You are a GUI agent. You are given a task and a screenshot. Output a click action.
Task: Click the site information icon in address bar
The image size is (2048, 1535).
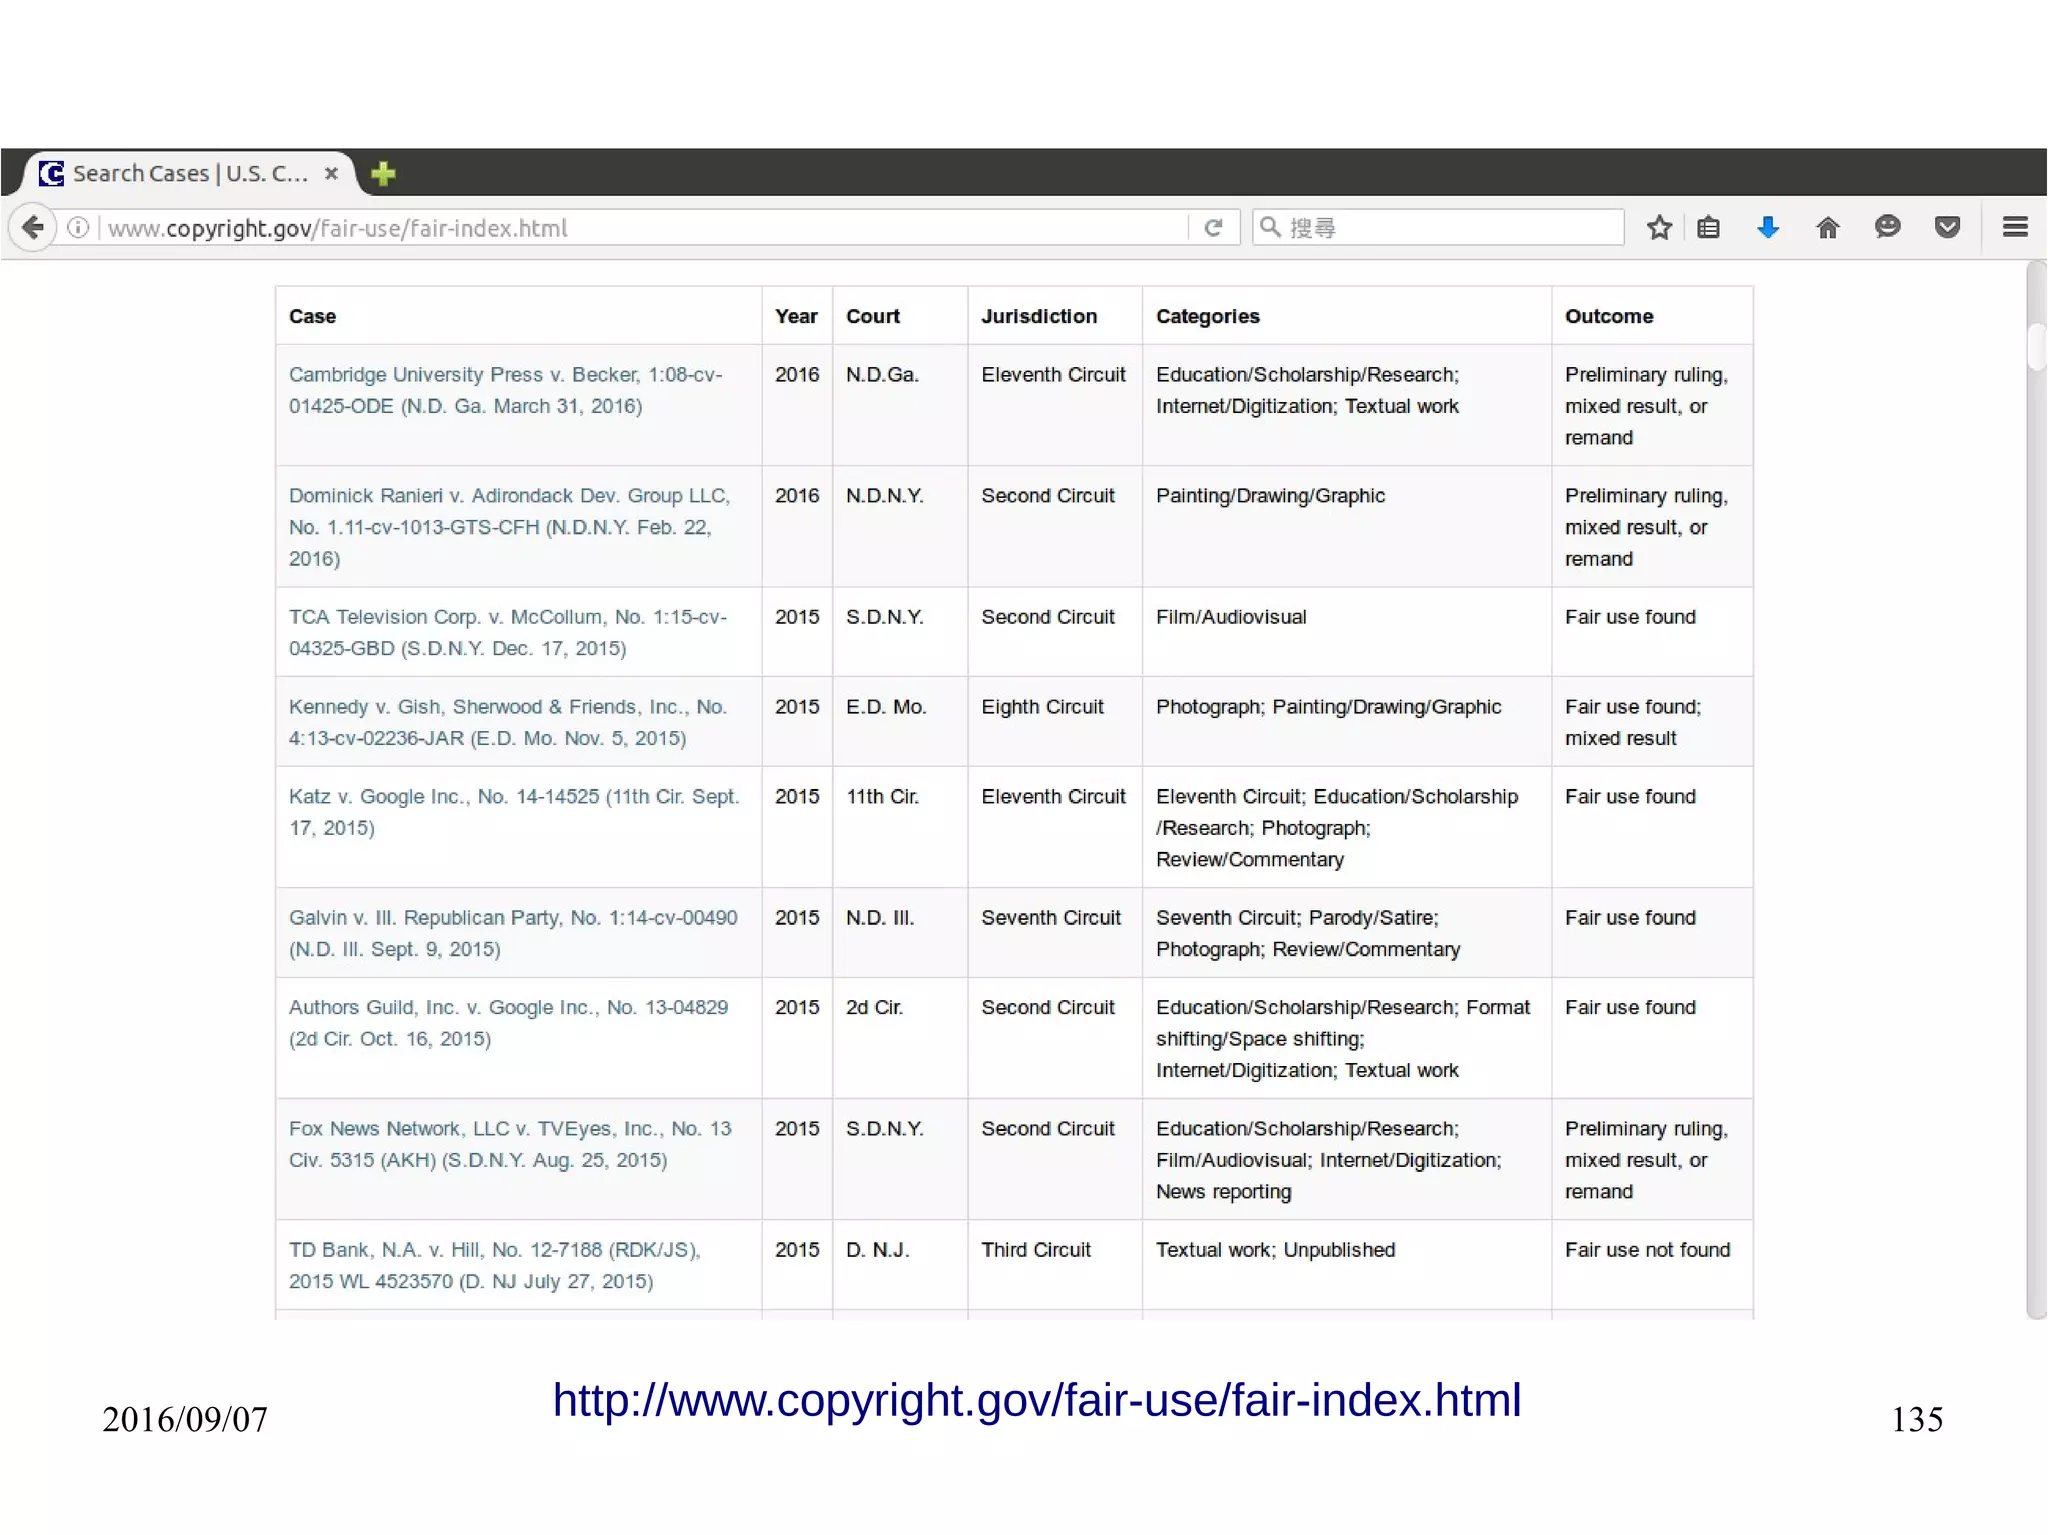point(78,228)
